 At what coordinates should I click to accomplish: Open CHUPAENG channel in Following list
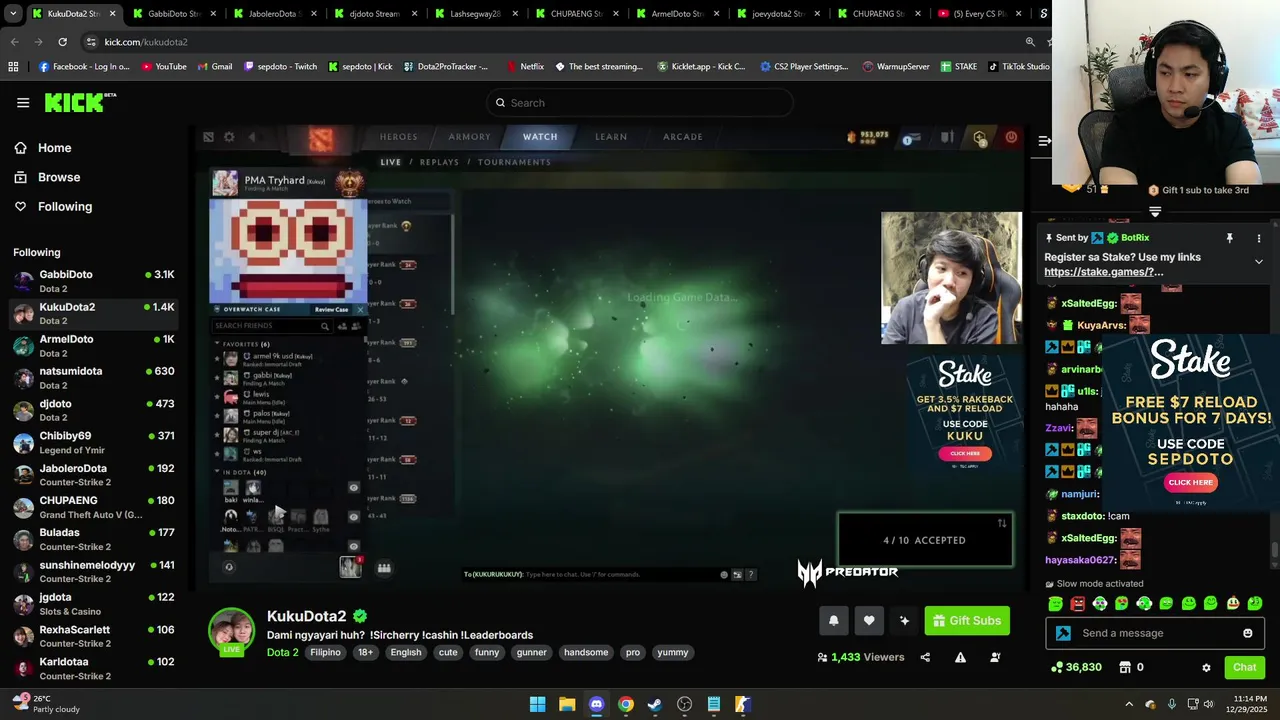[93, 507]
